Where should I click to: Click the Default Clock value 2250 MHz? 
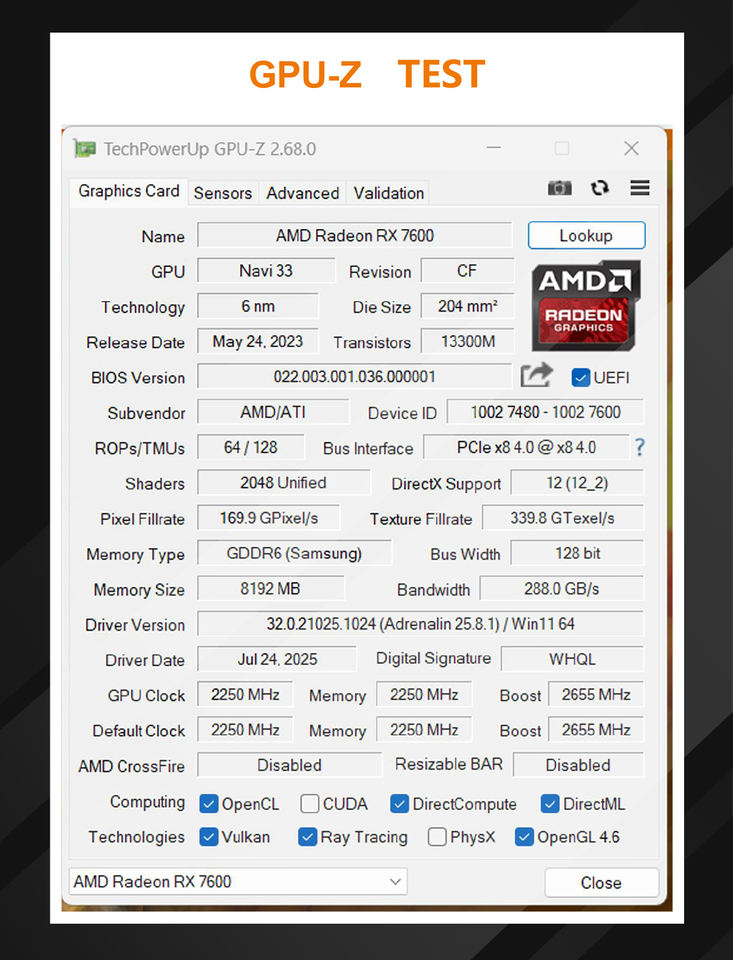pos(245,730)
